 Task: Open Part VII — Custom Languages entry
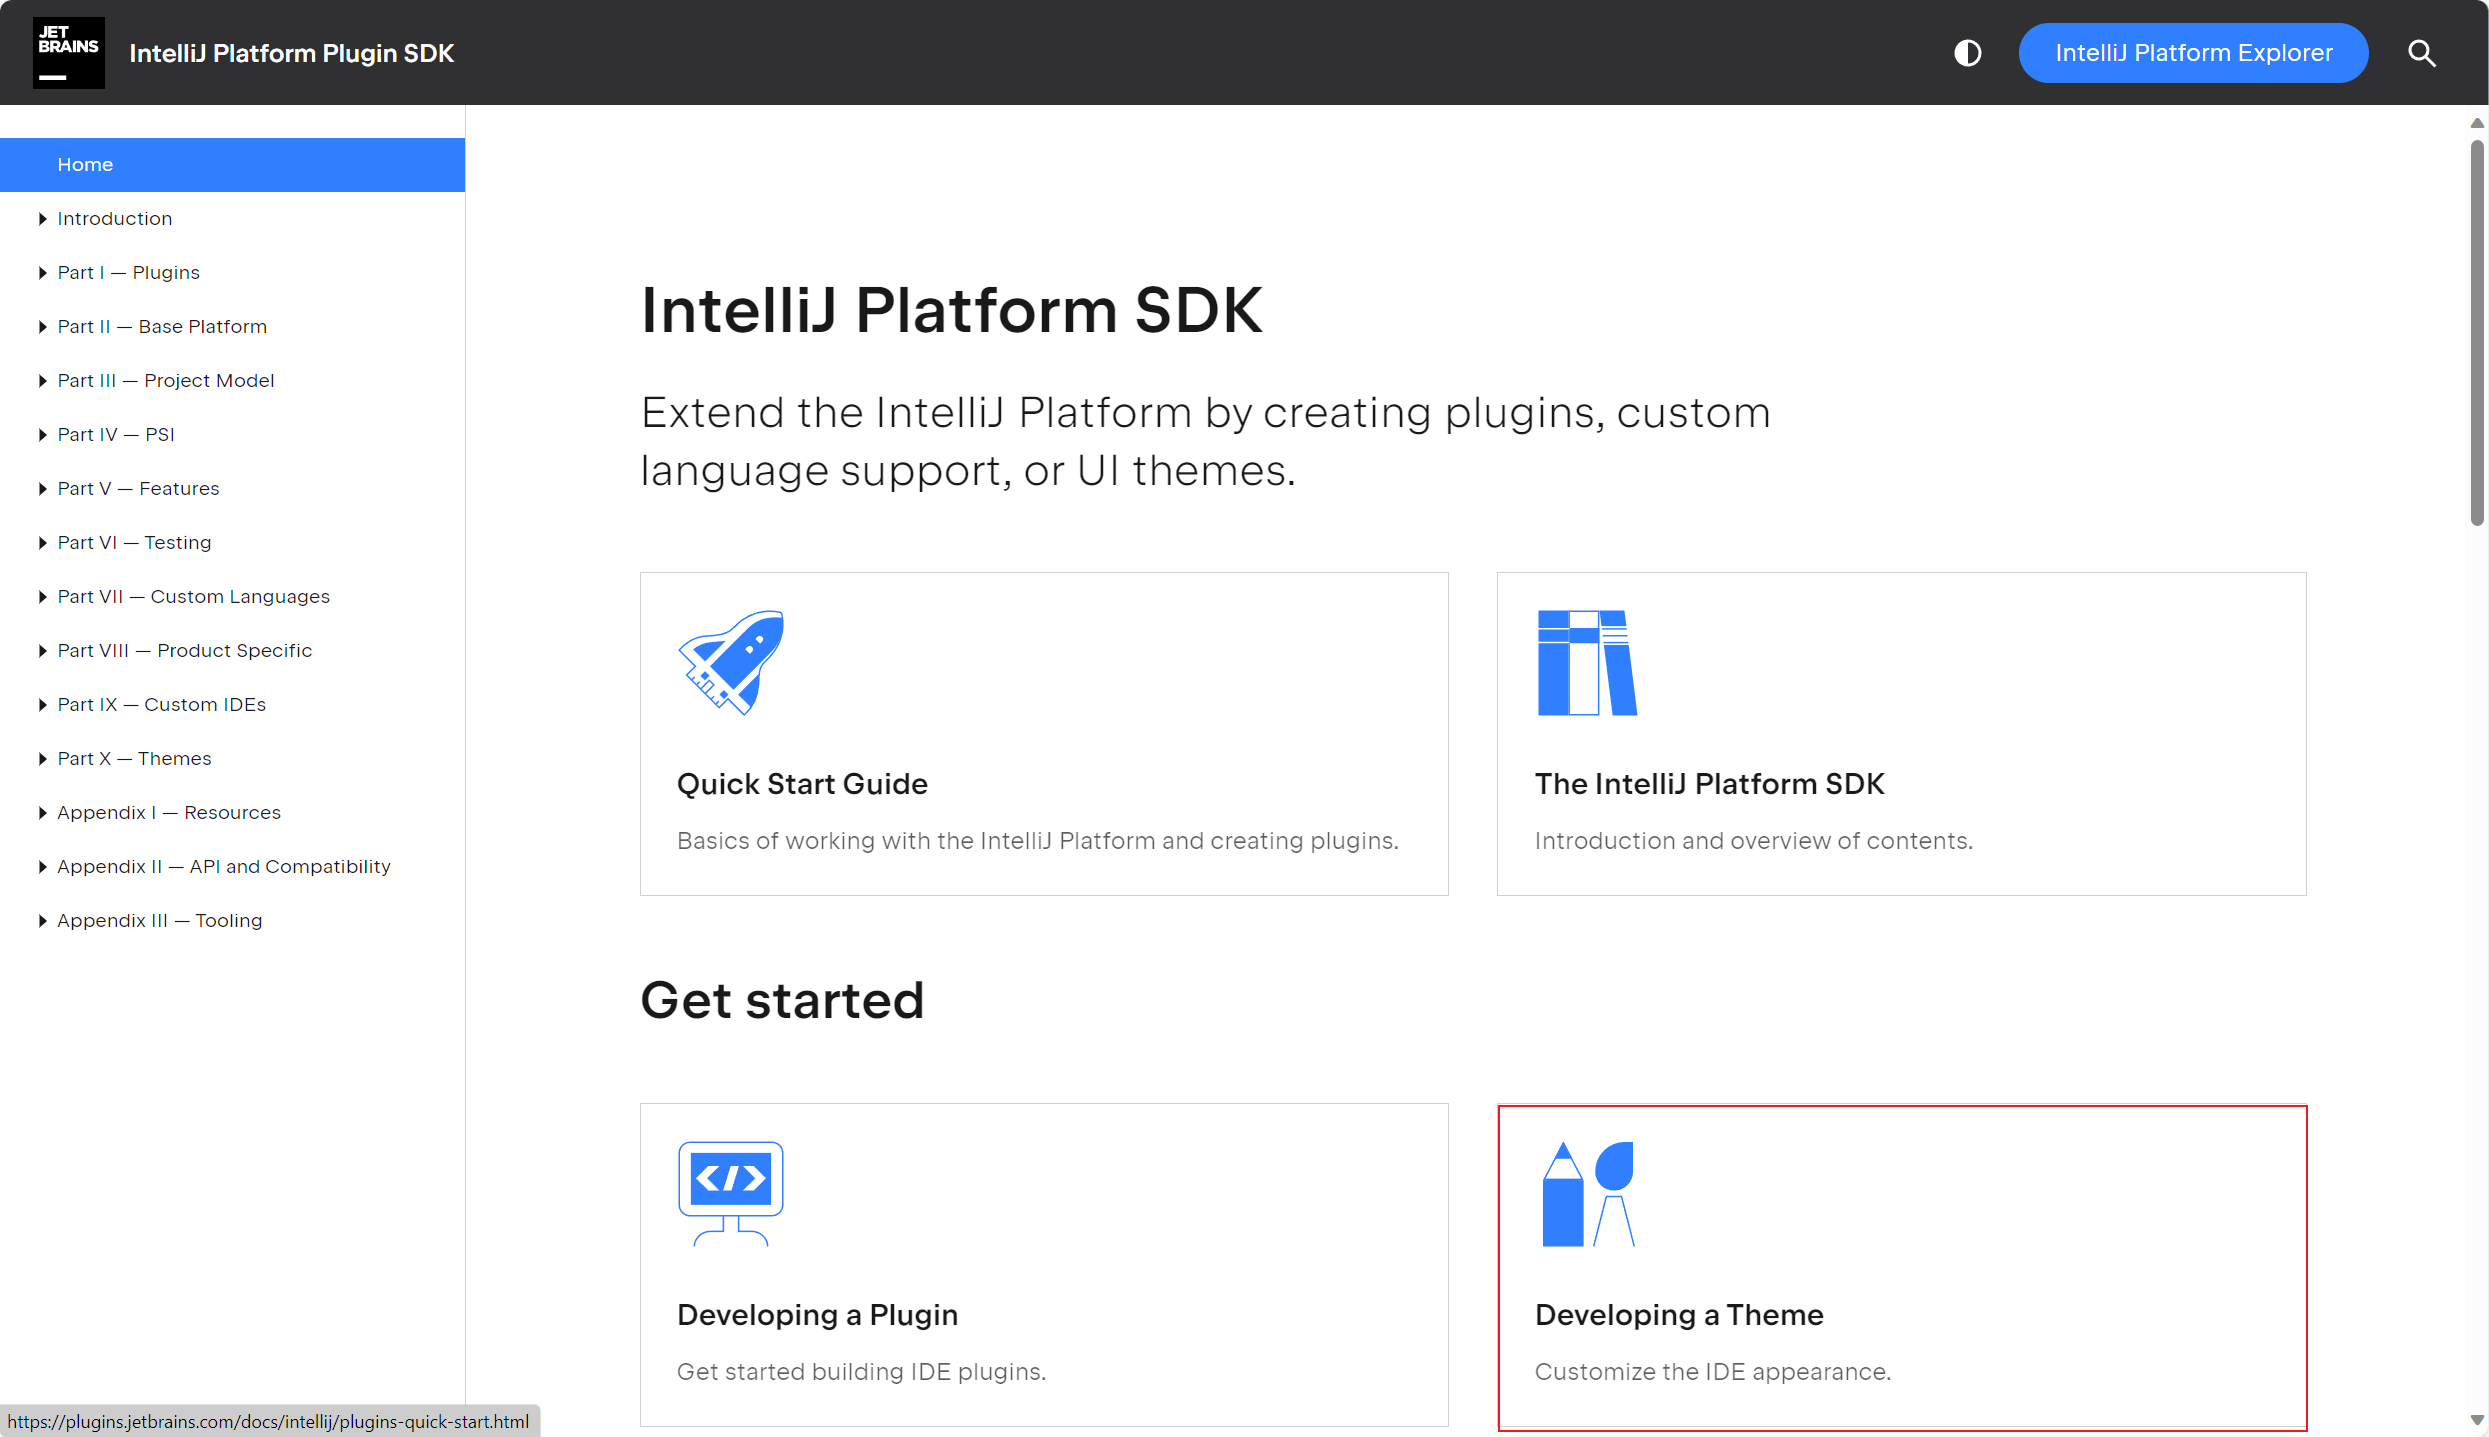point(193,597)
